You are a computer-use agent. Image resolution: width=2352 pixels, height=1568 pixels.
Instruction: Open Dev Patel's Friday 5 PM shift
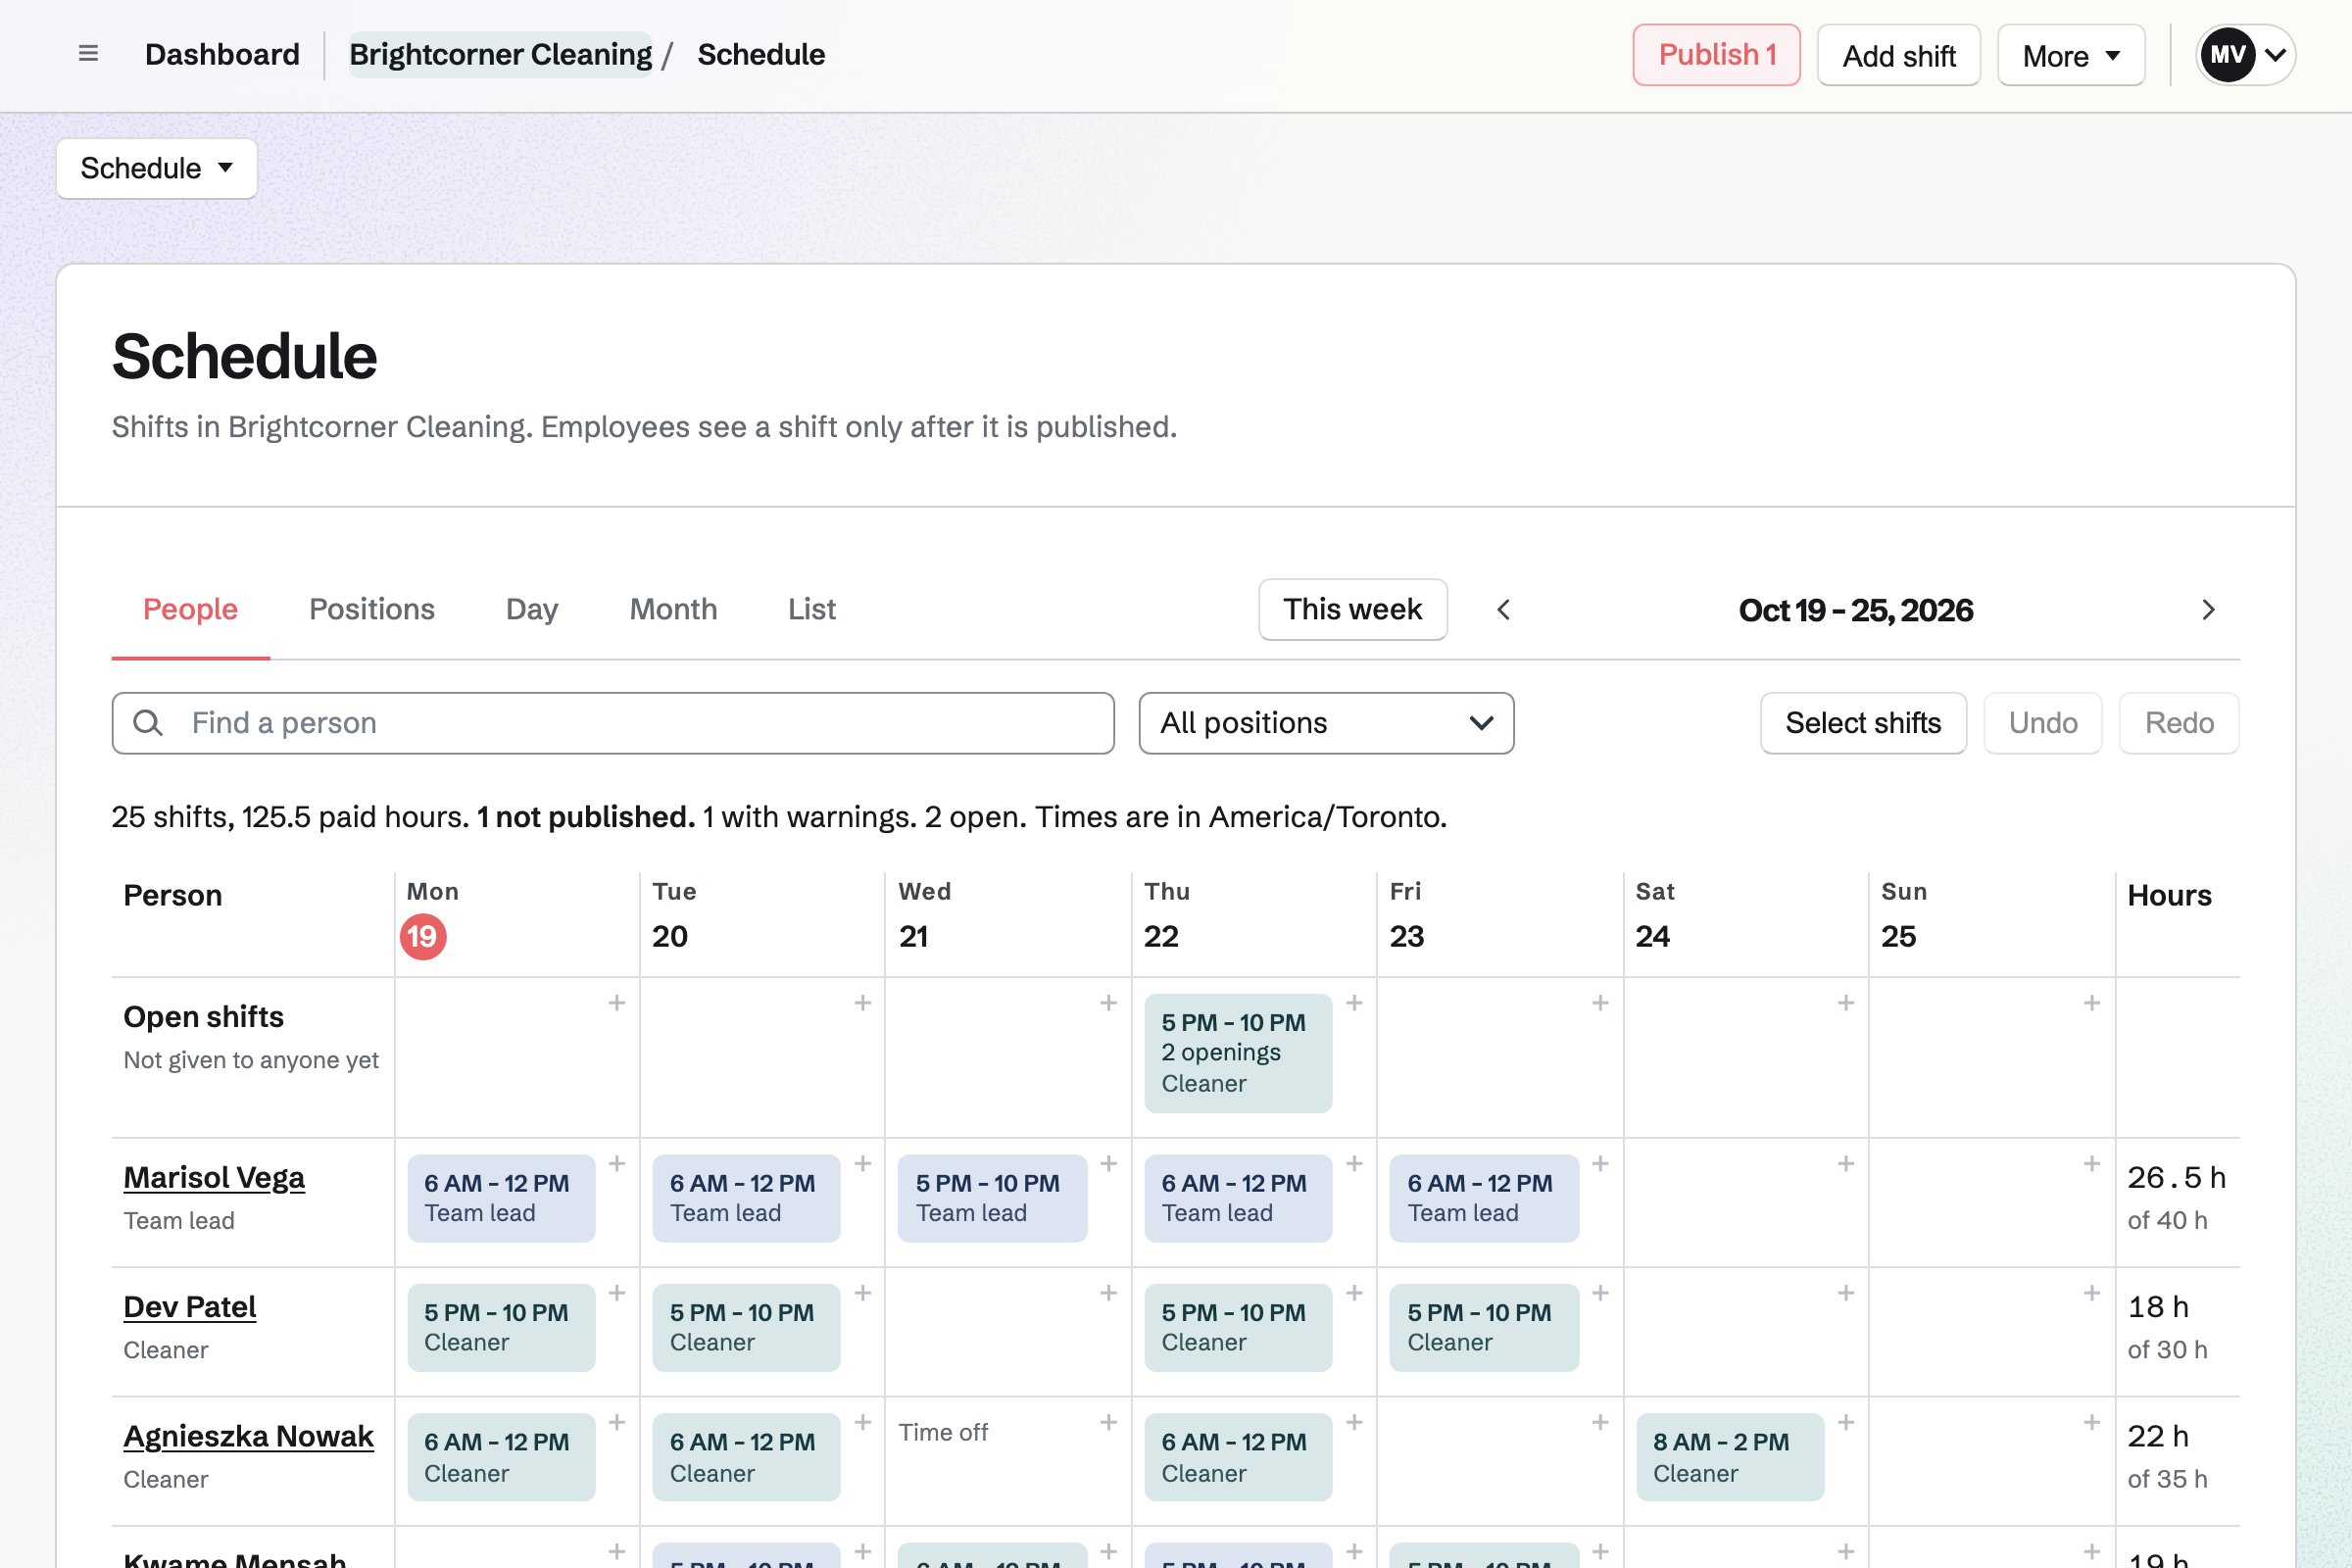pyautogui.click(x=1484, y=1327)
